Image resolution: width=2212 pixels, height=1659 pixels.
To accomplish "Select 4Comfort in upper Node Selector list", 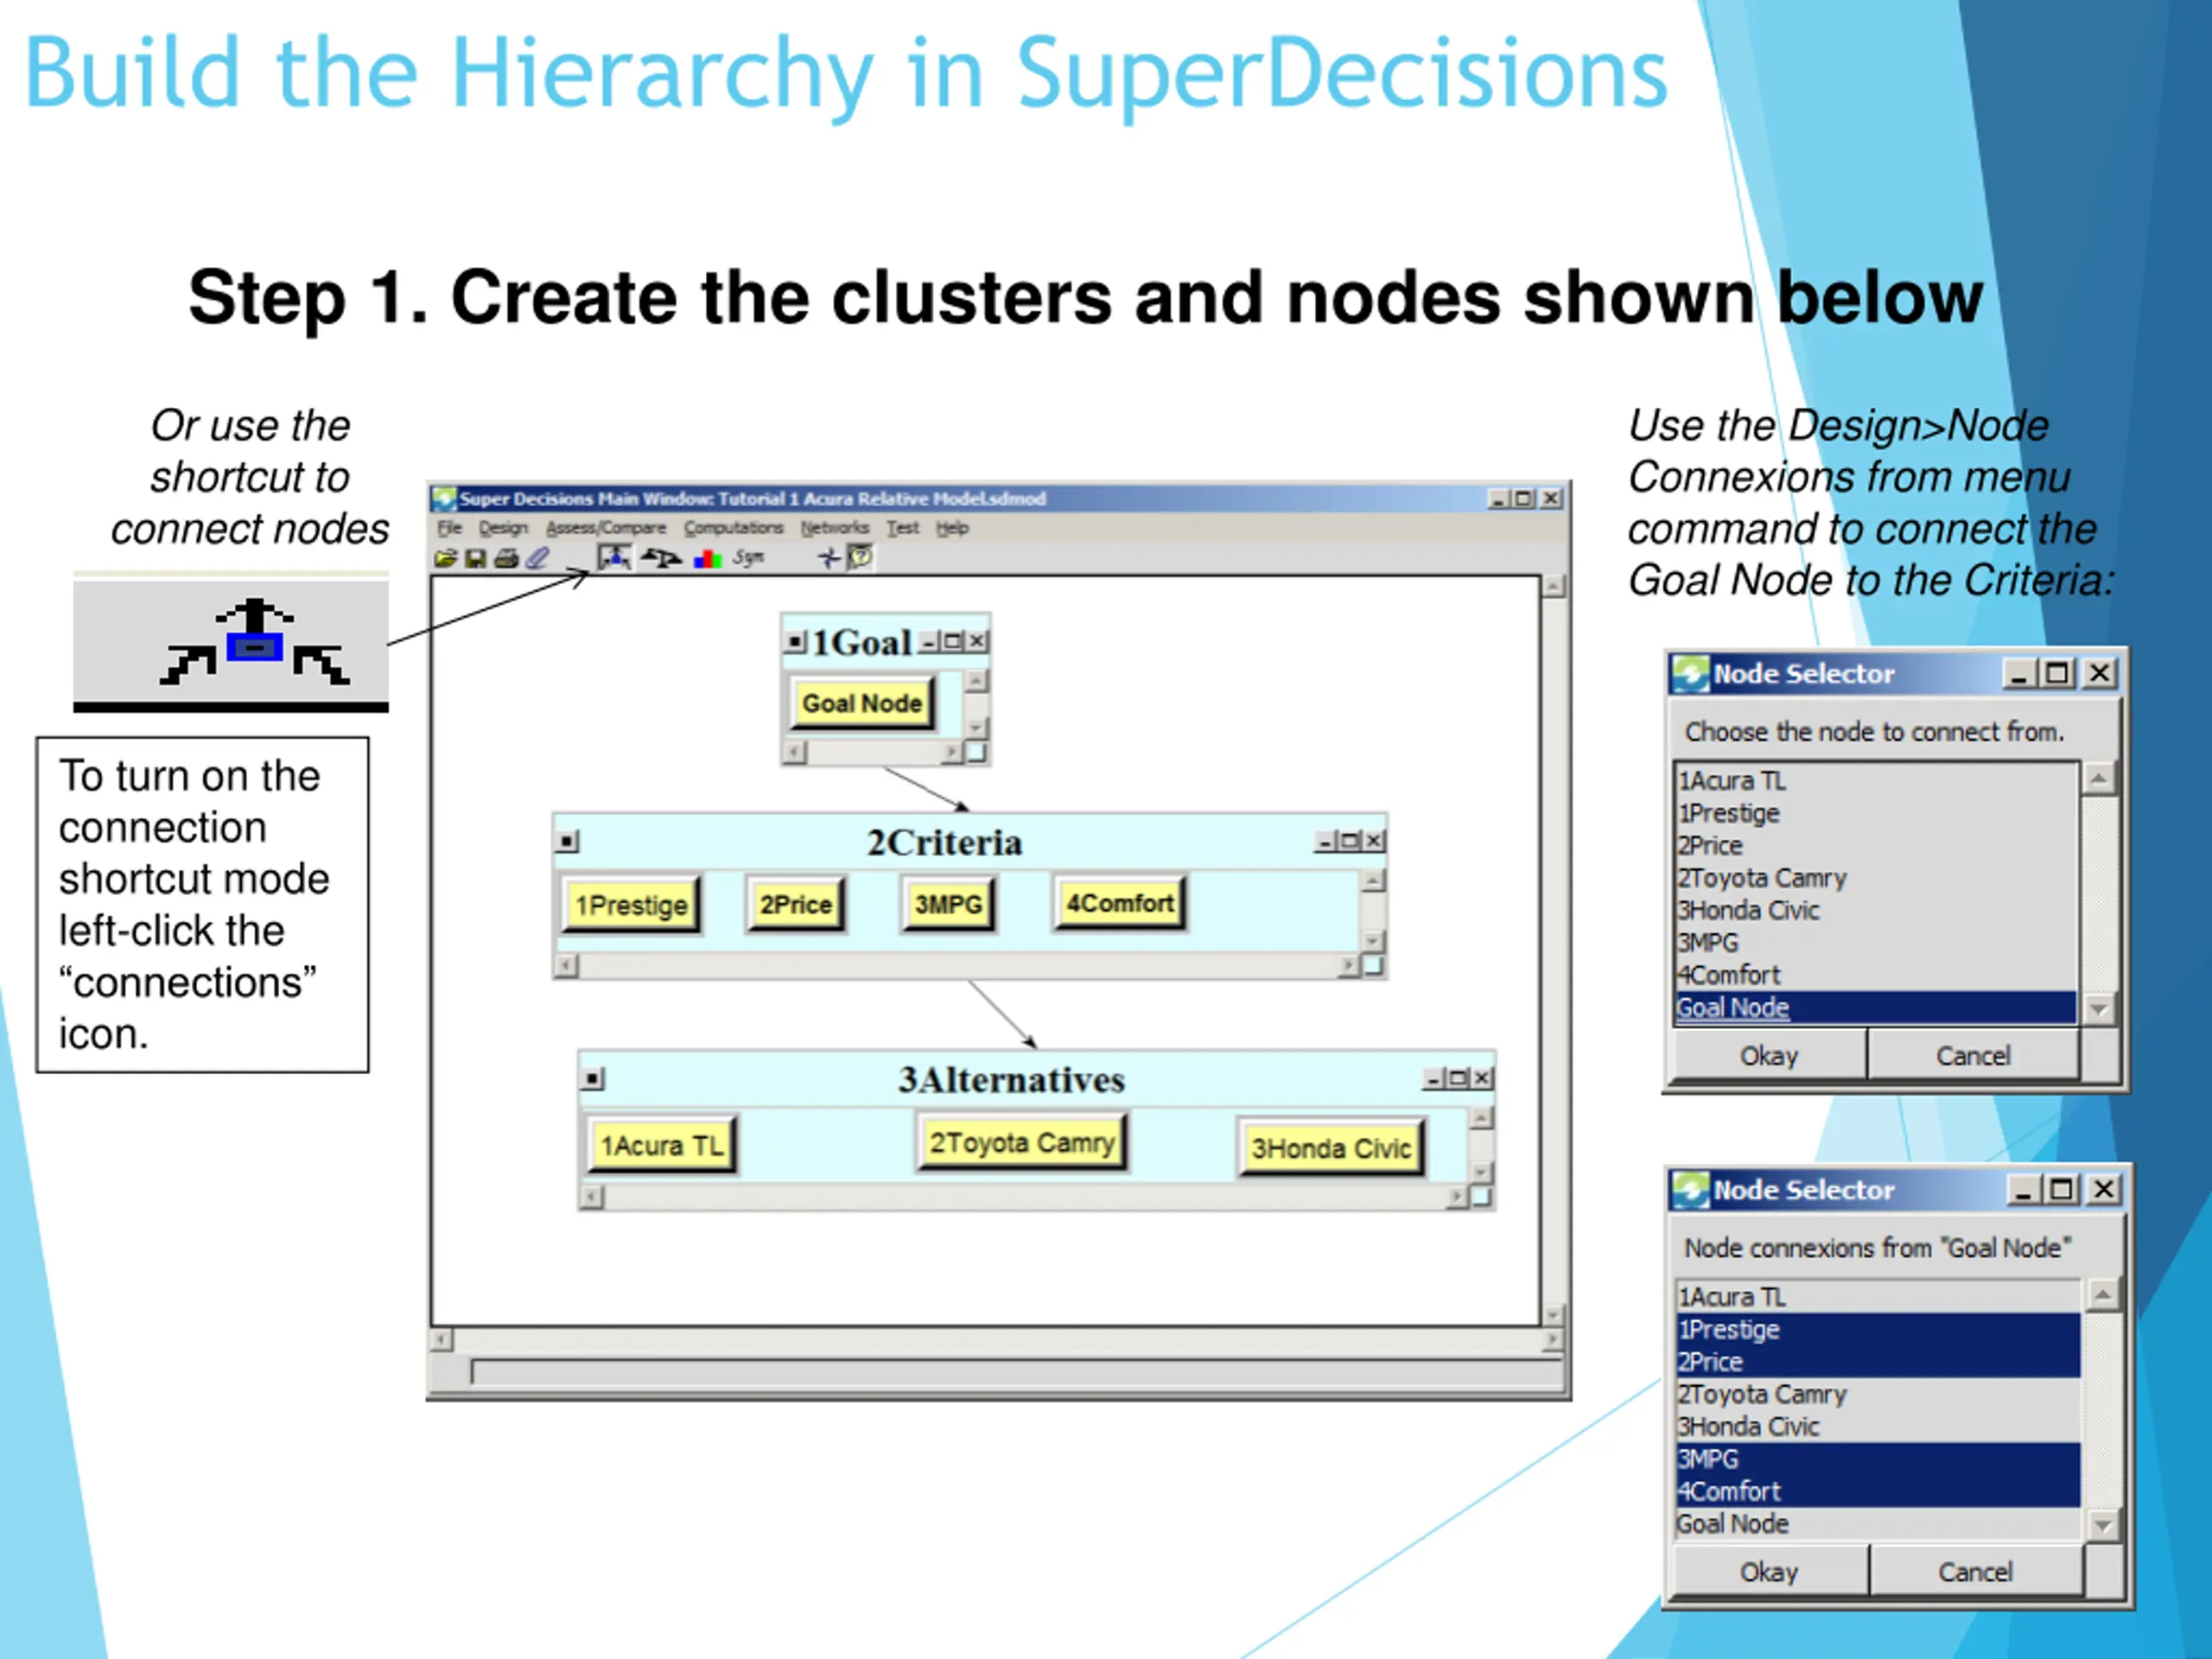I will point(1875,975).
